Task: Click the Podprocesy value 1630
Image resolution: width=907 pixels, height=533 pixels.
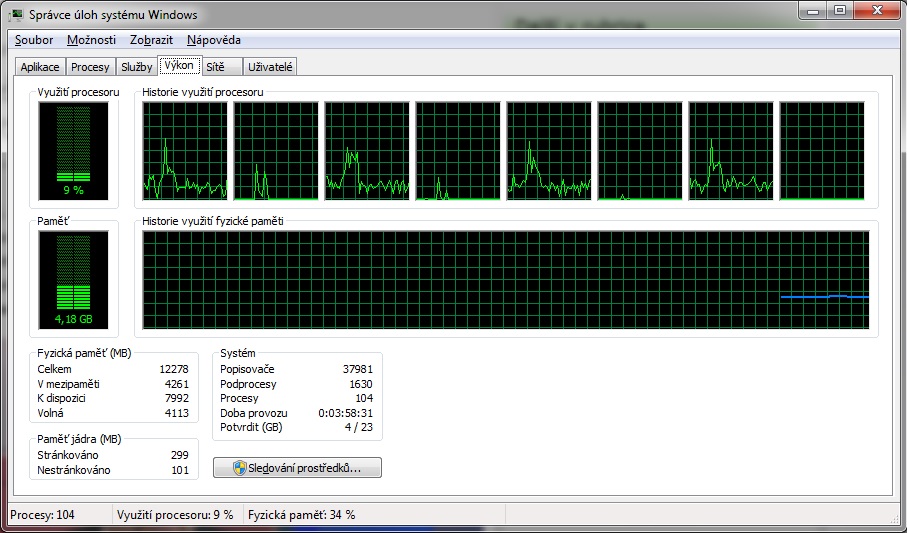Action: [x=361, y=384]
